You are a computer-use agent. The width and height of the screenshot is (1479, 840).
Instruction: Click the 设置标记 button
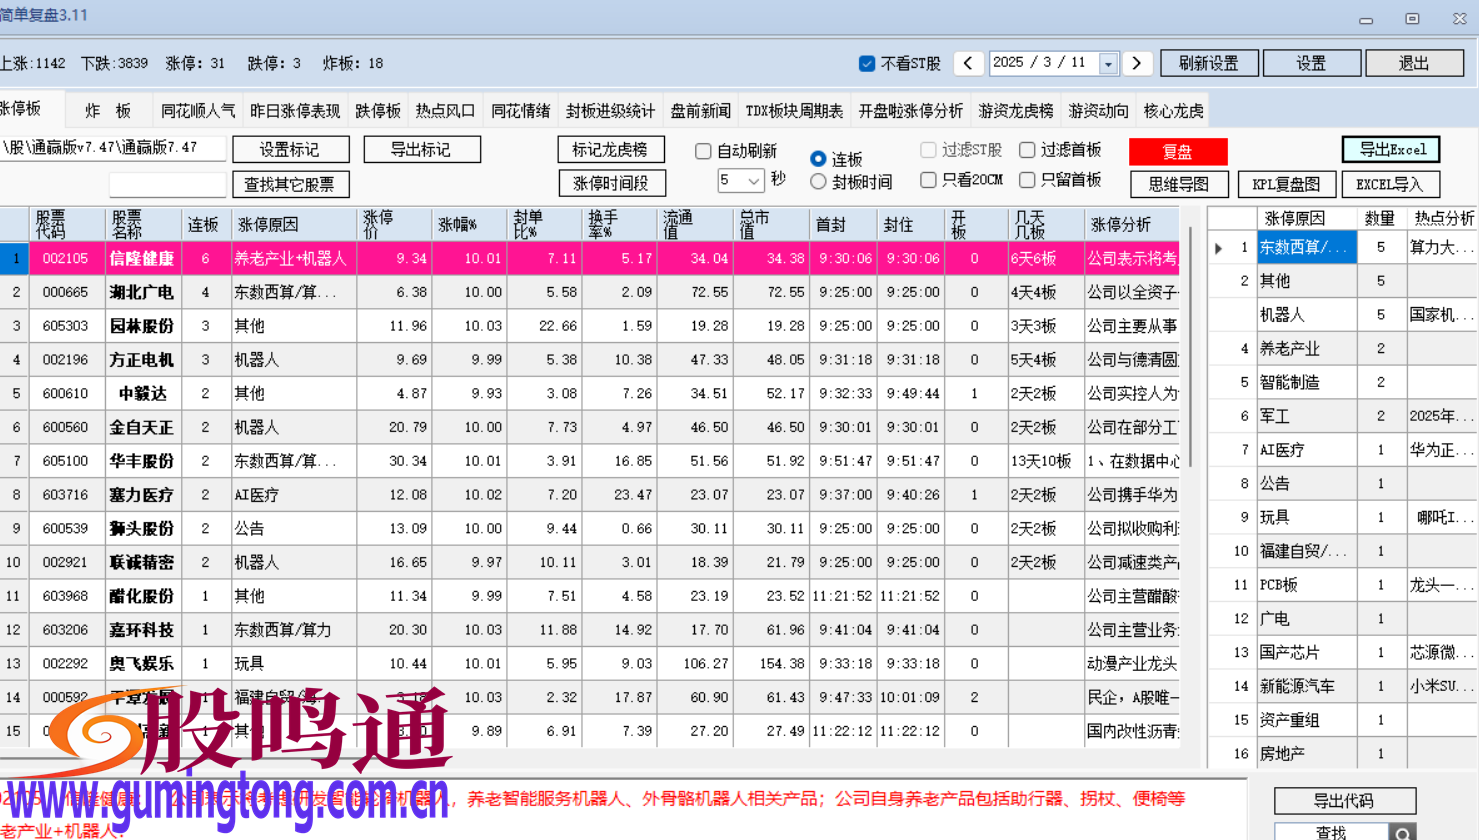pos(291,149)
